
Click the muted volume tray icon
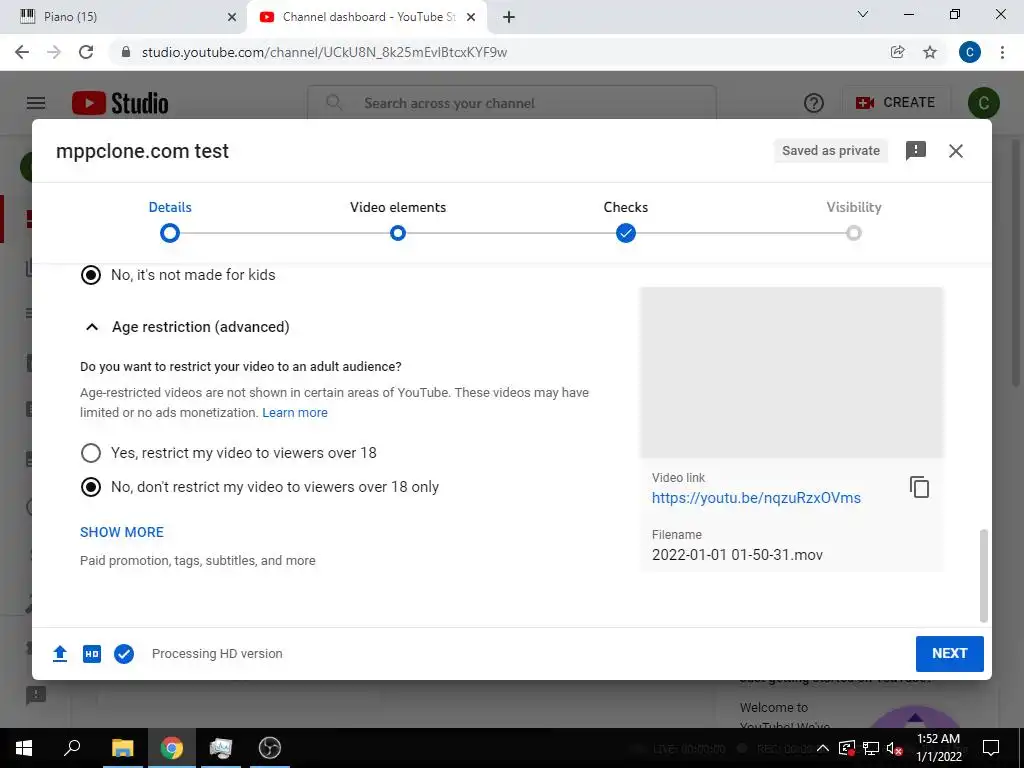894,748
